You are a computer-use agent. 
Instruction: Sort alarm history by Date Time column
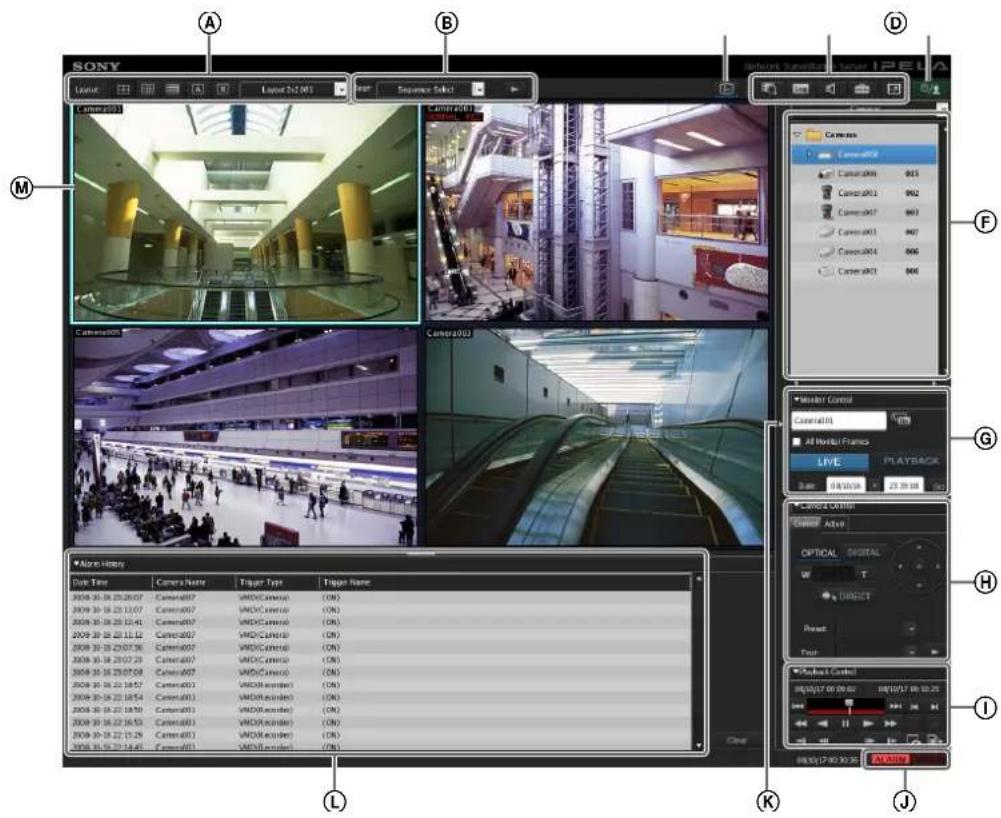point(110,582)
